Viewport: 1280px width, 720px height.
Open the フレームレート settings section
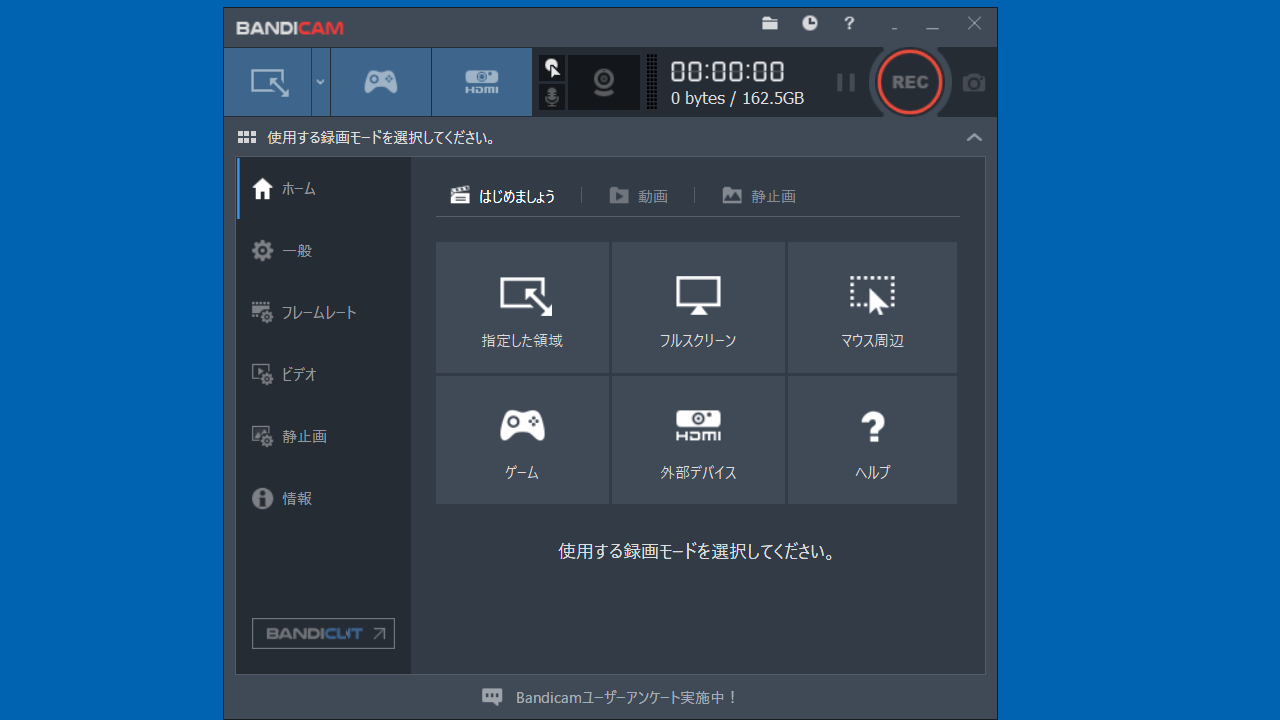[324, 312]
